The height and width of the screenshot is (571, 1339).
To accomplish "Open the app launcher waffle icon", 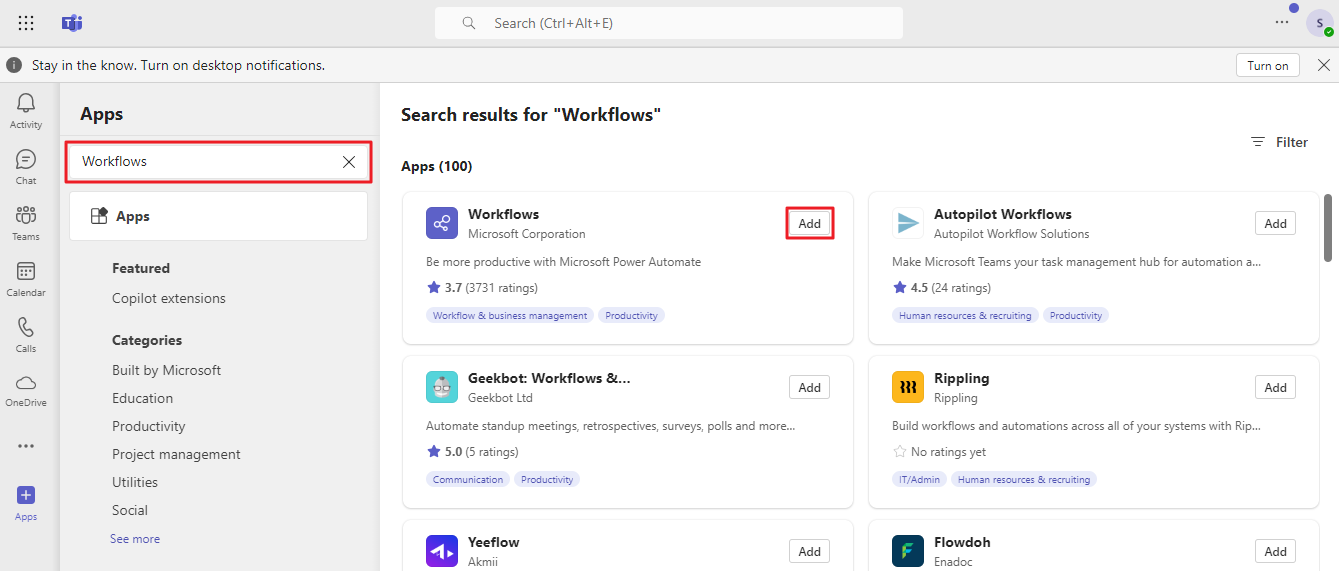I will (26, 23).
